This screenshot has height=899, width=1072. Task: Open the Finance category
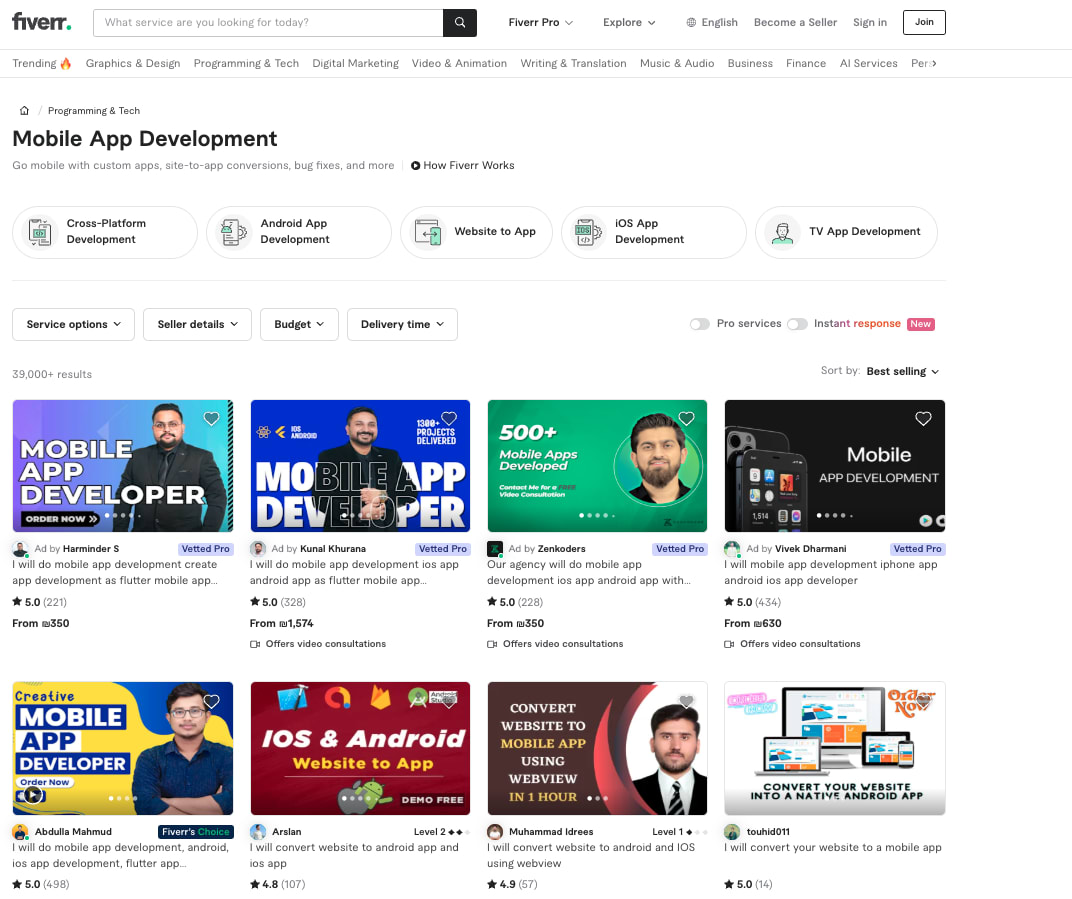point(805,64)
